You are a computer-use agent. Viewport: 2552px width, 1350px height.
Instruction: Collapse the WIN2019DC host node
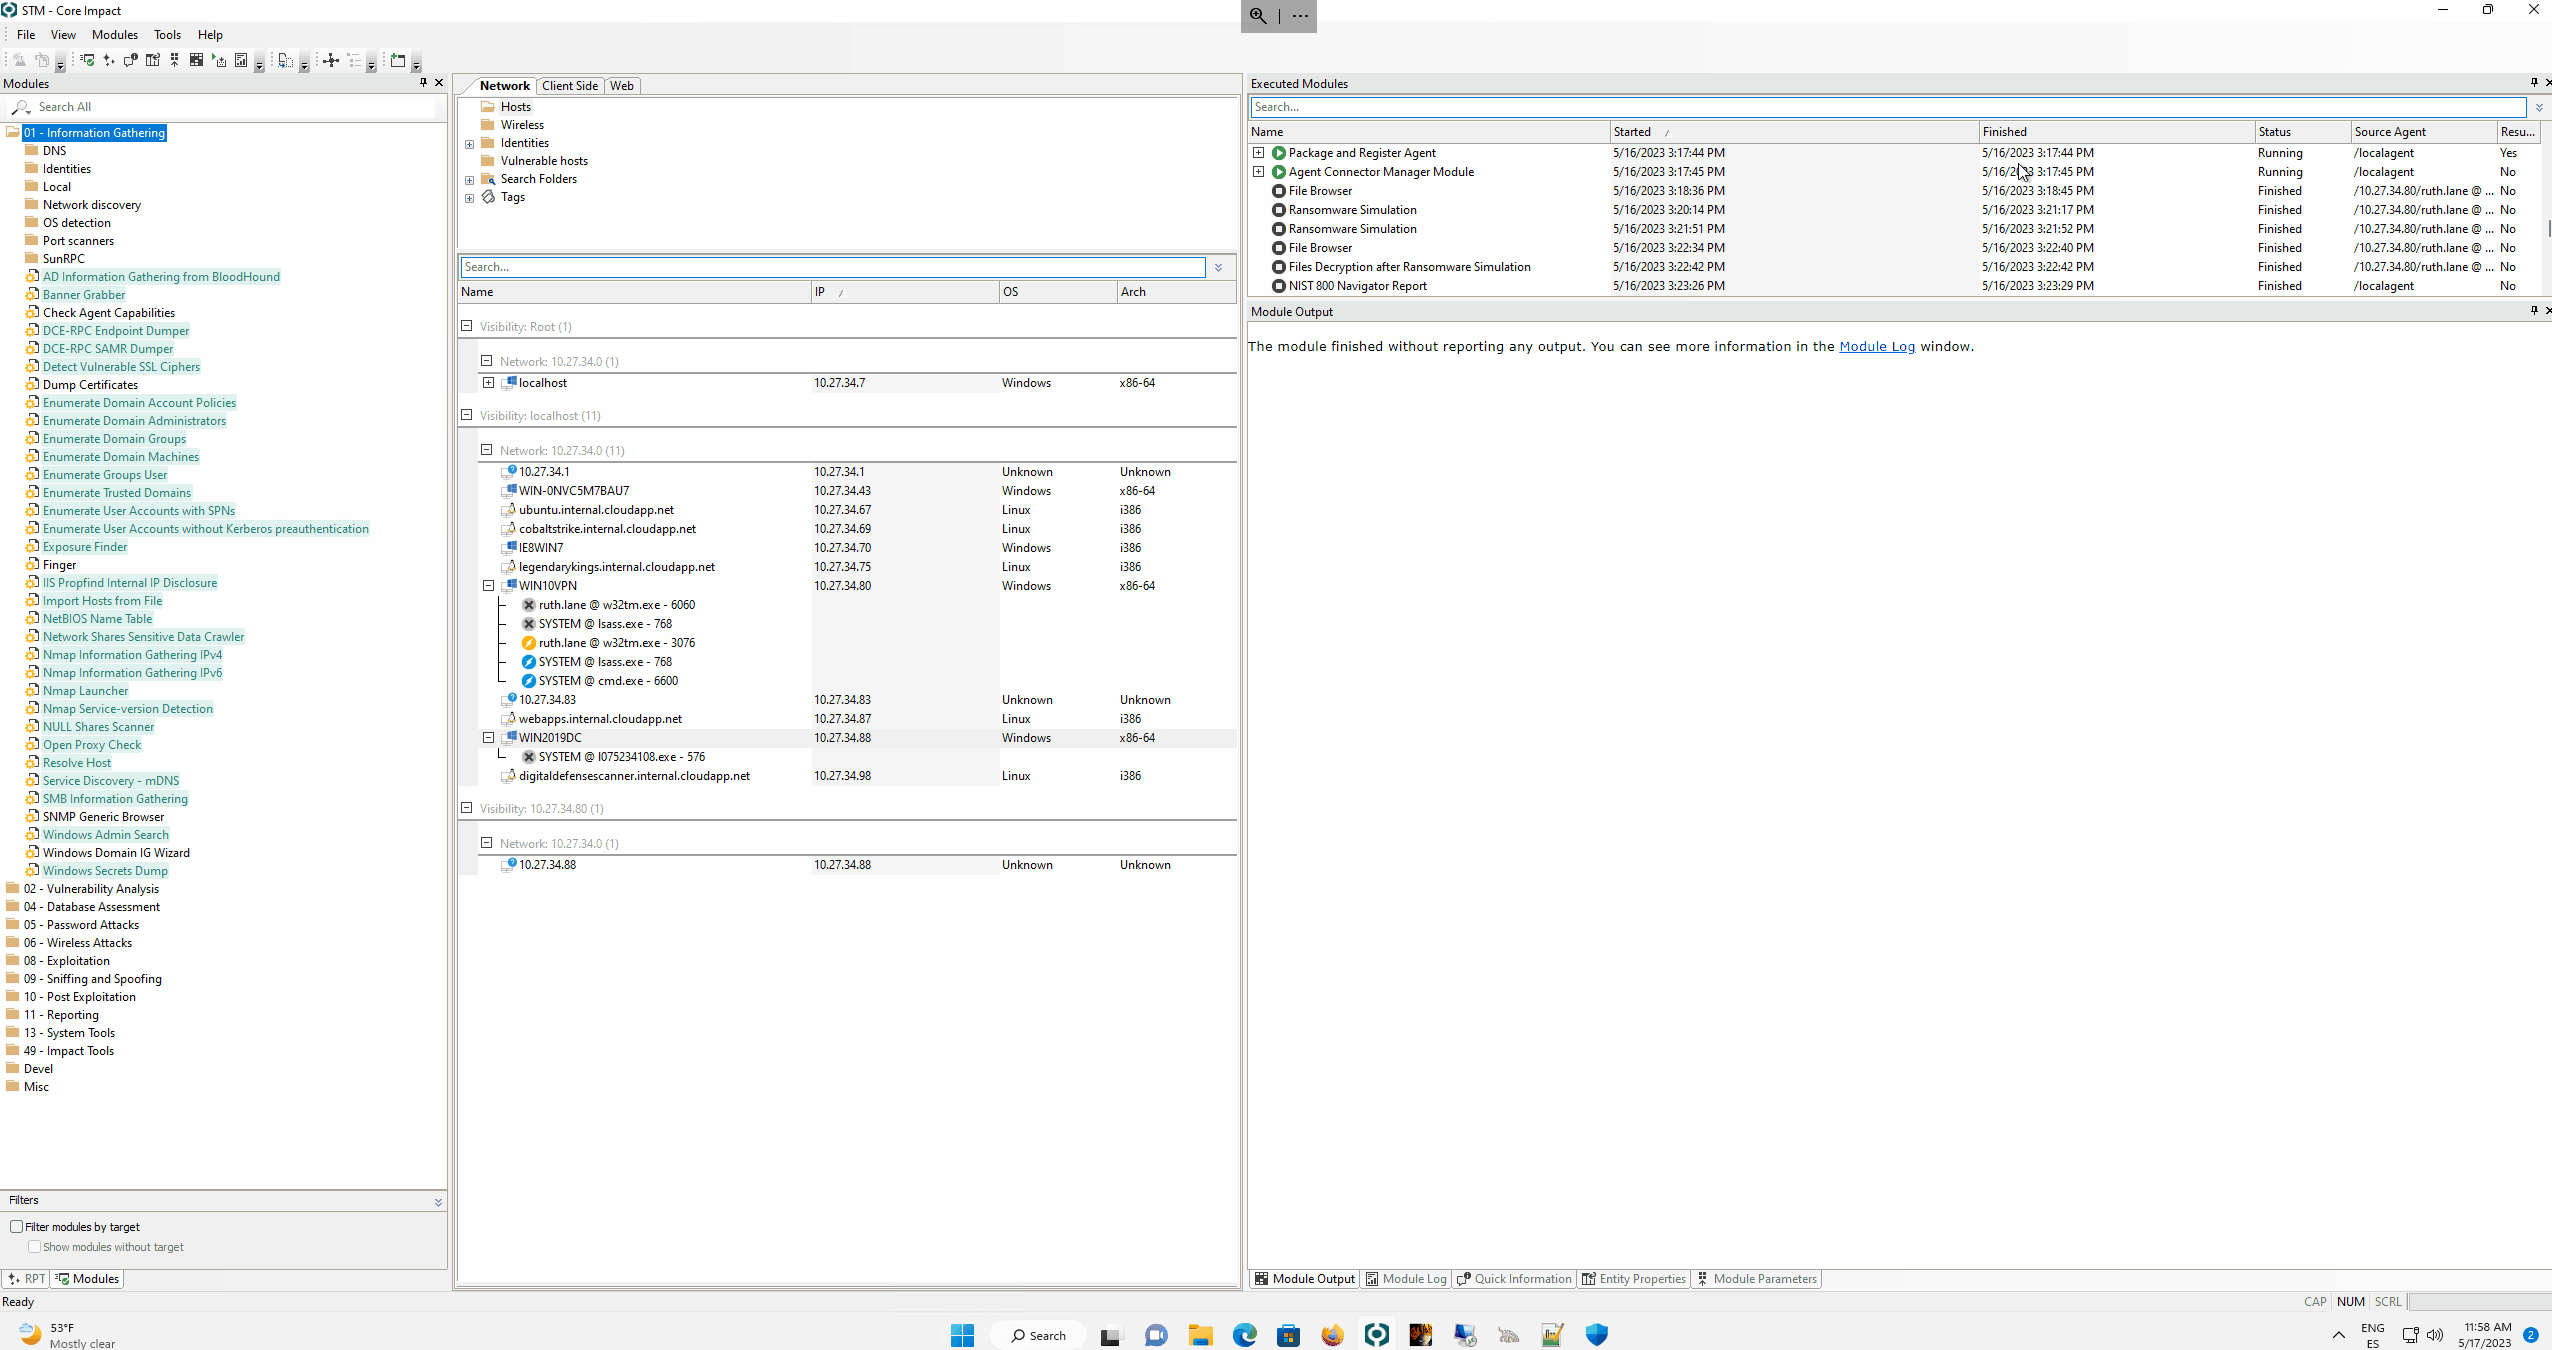489,738
